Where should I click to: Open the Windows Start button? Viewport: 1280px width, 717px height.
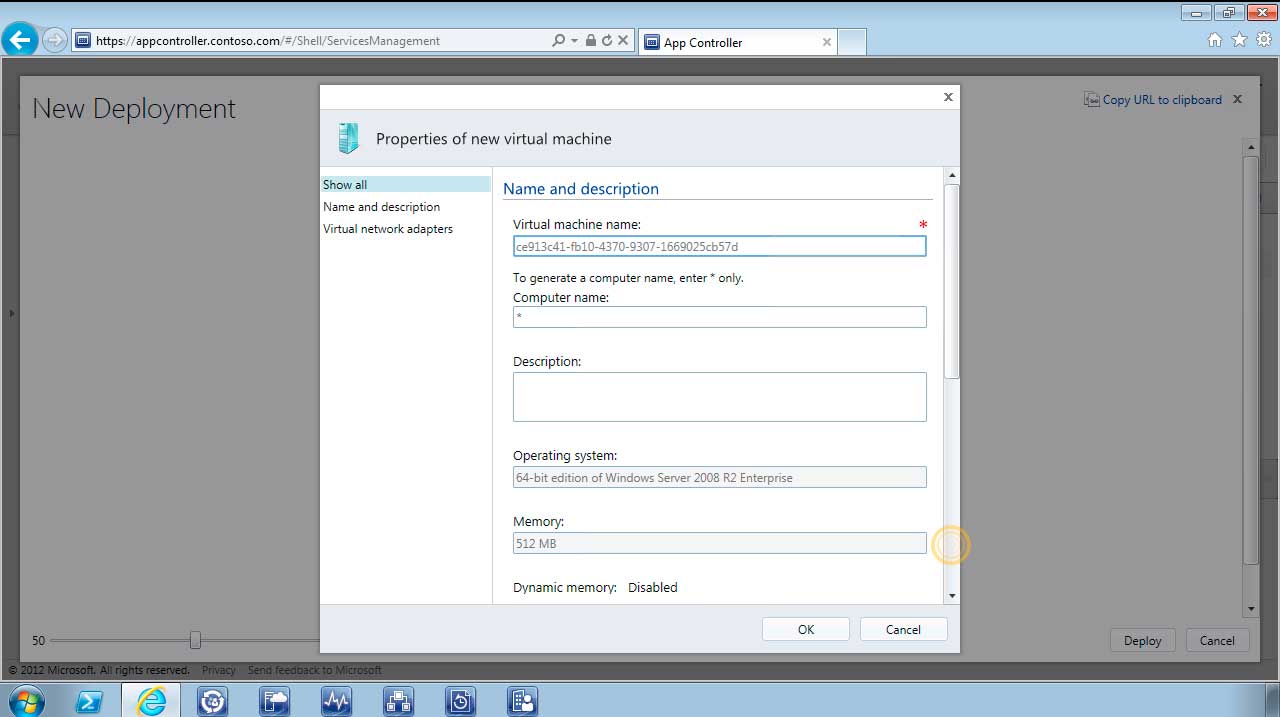26,701
